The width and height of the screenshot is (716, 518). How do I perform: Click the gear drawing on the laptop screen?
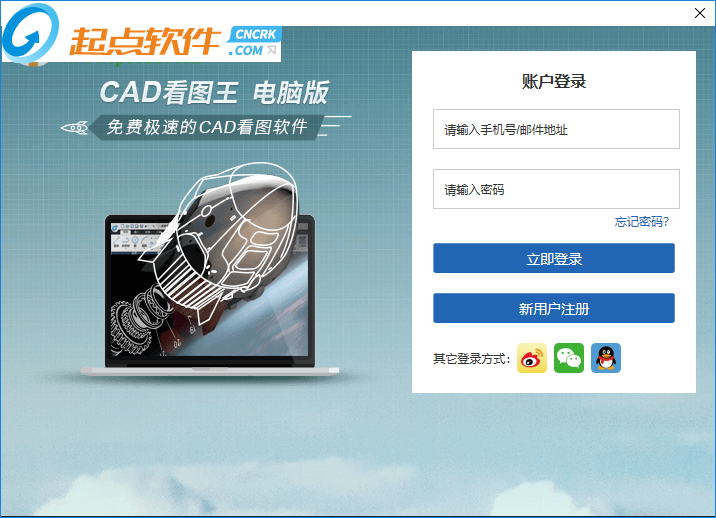coord(130,326)
